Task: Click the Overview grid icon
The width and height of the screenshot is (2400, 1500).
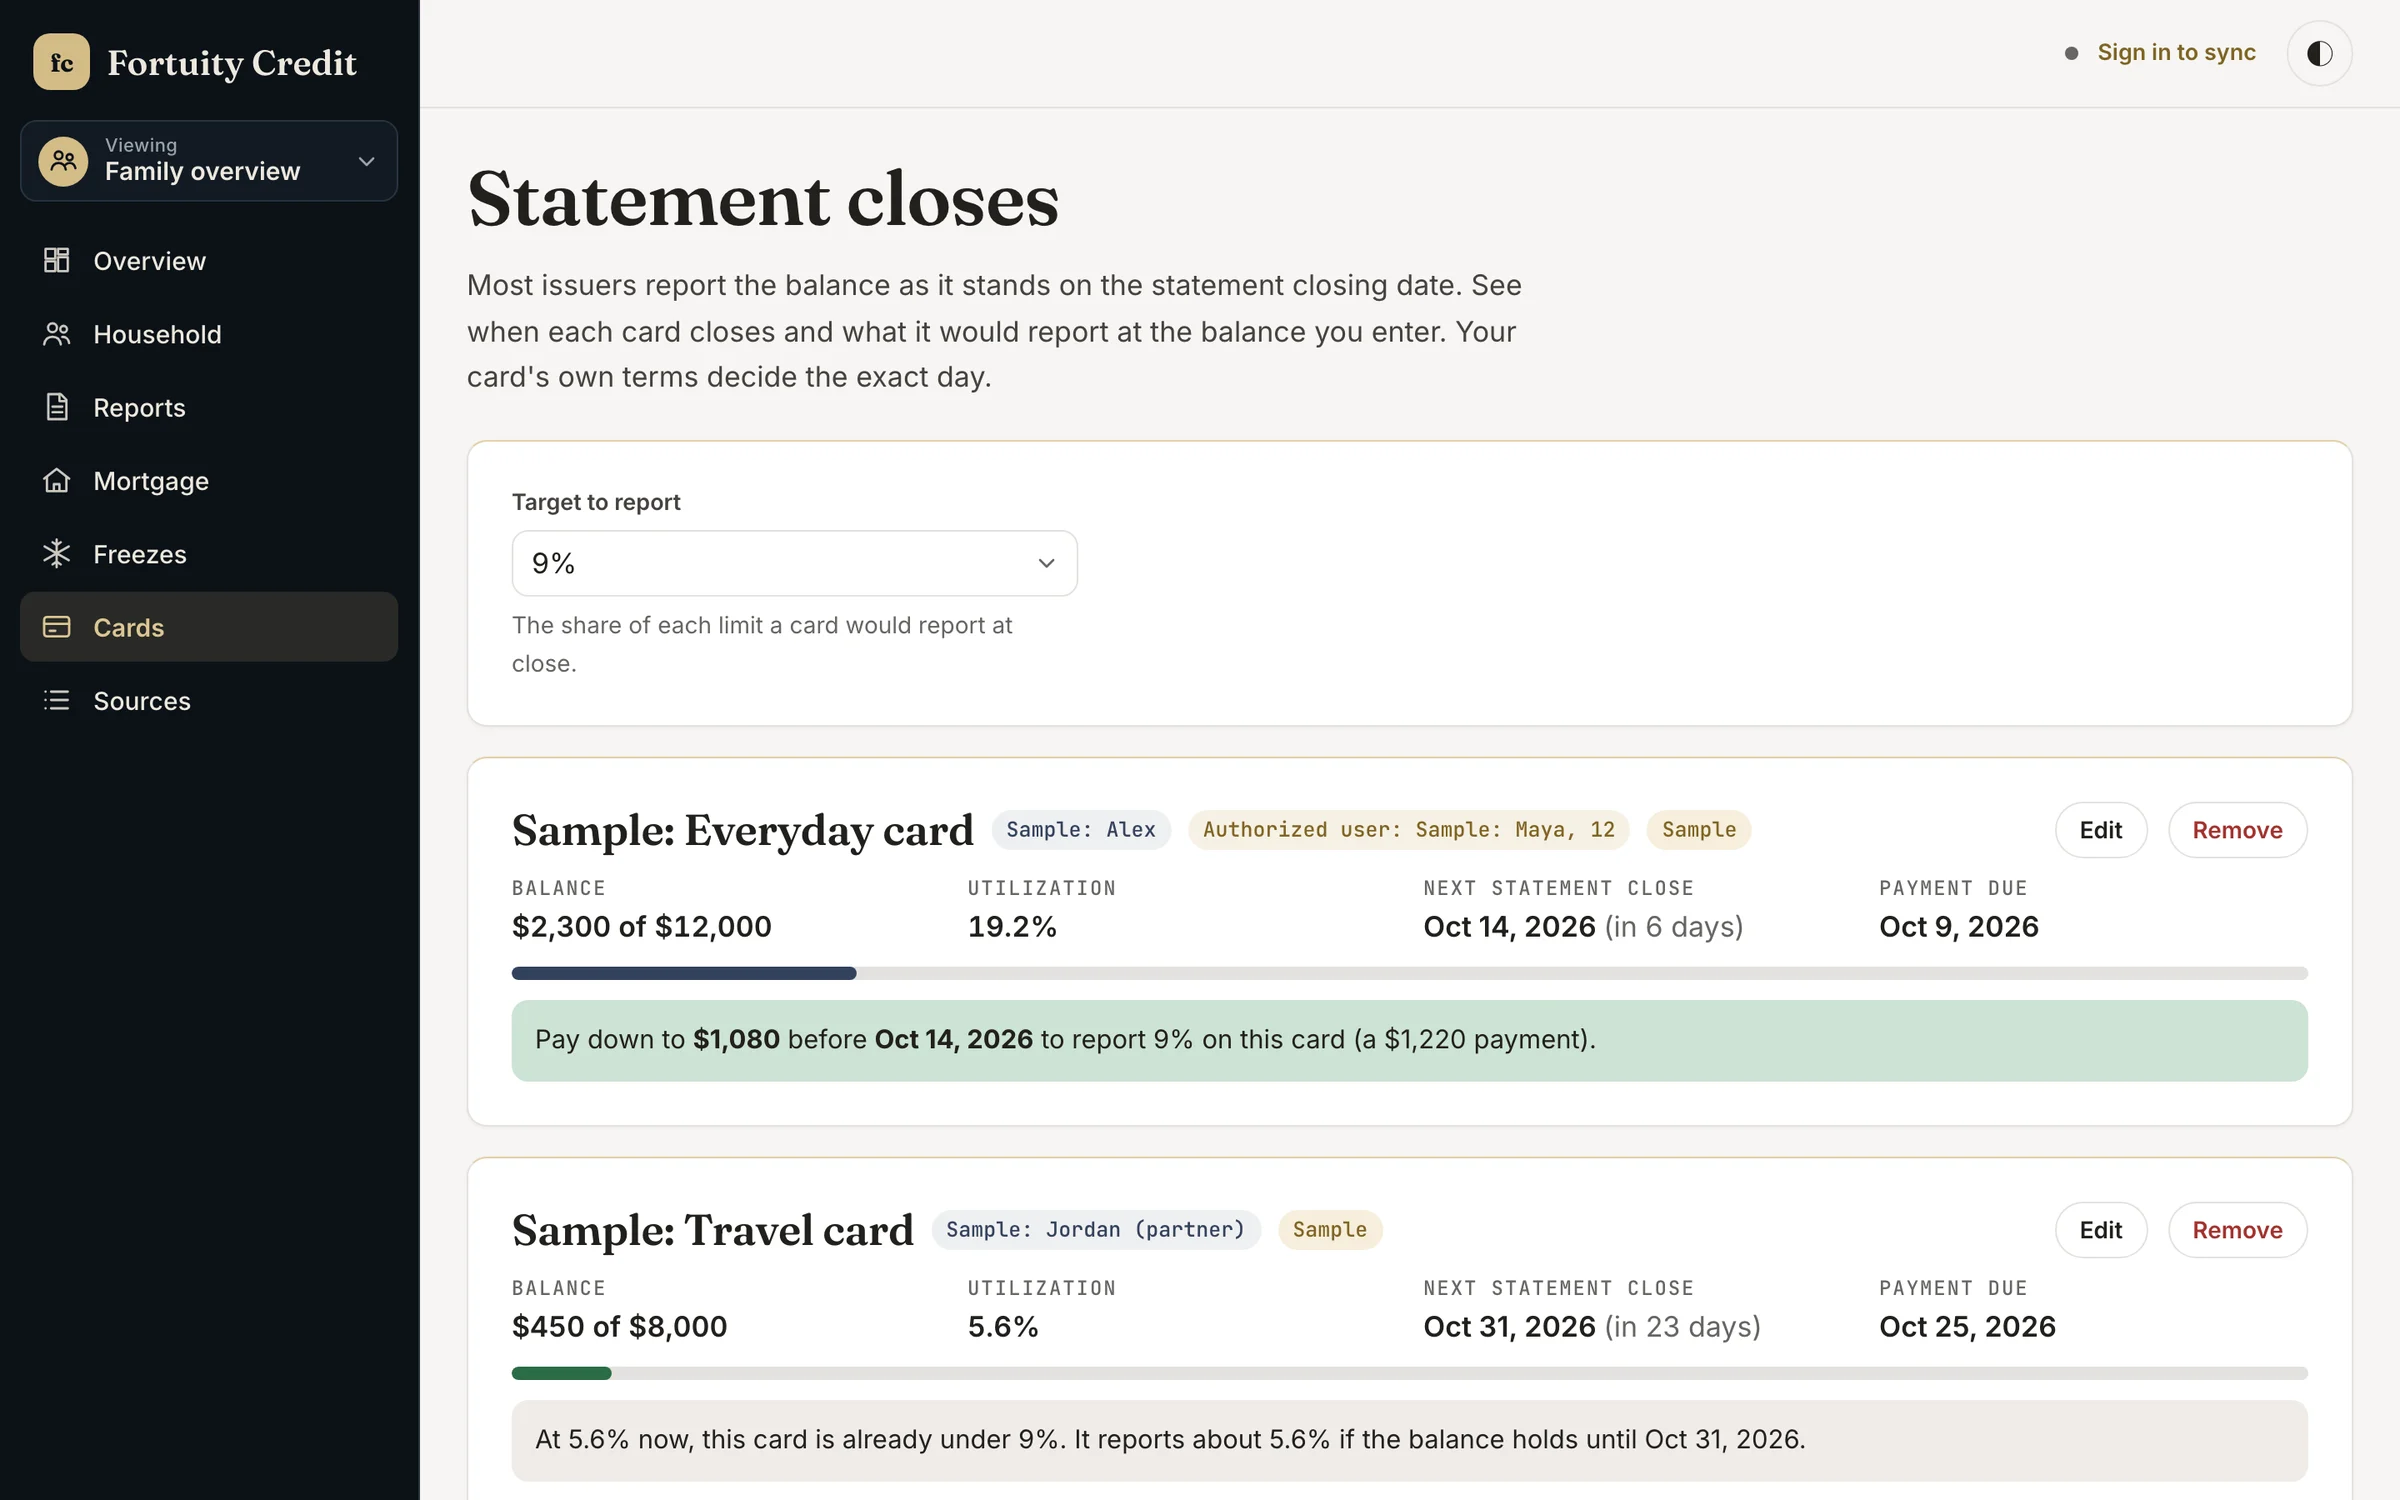Action: point(57,260)
